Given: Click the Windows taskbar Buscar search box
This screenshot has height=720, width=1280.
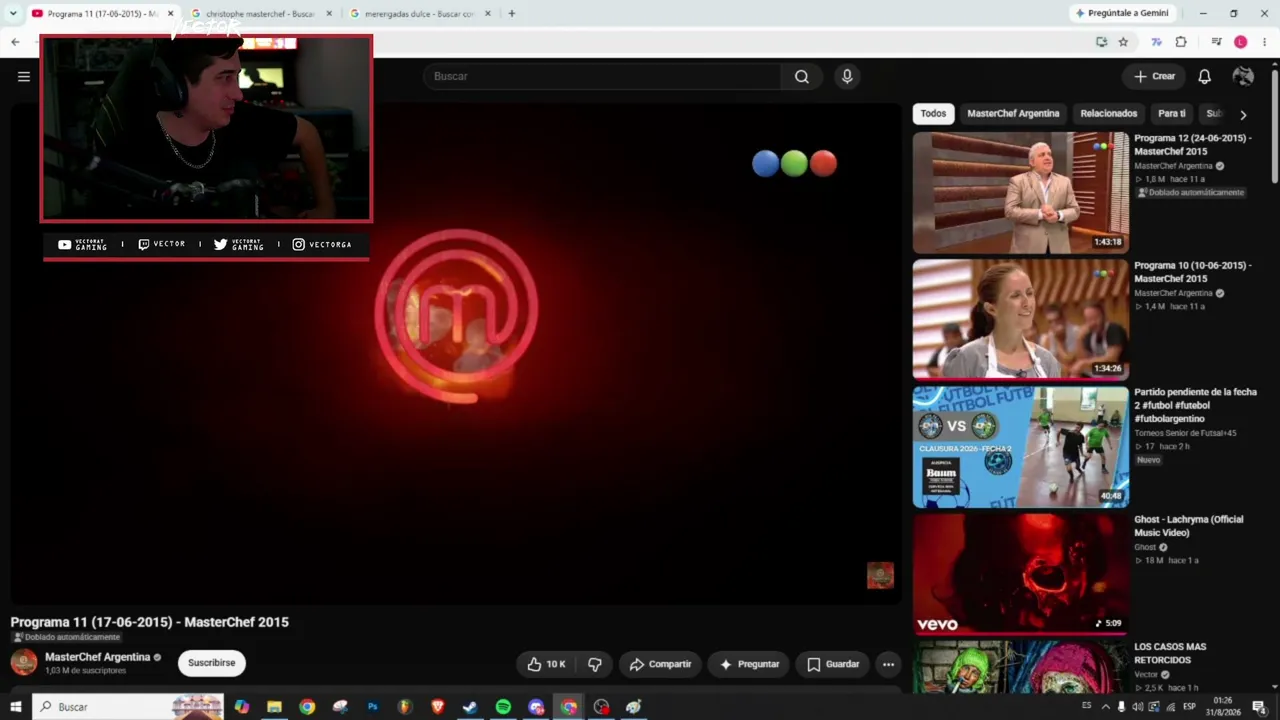Looking at the screenshot, I should click(128, 707).
